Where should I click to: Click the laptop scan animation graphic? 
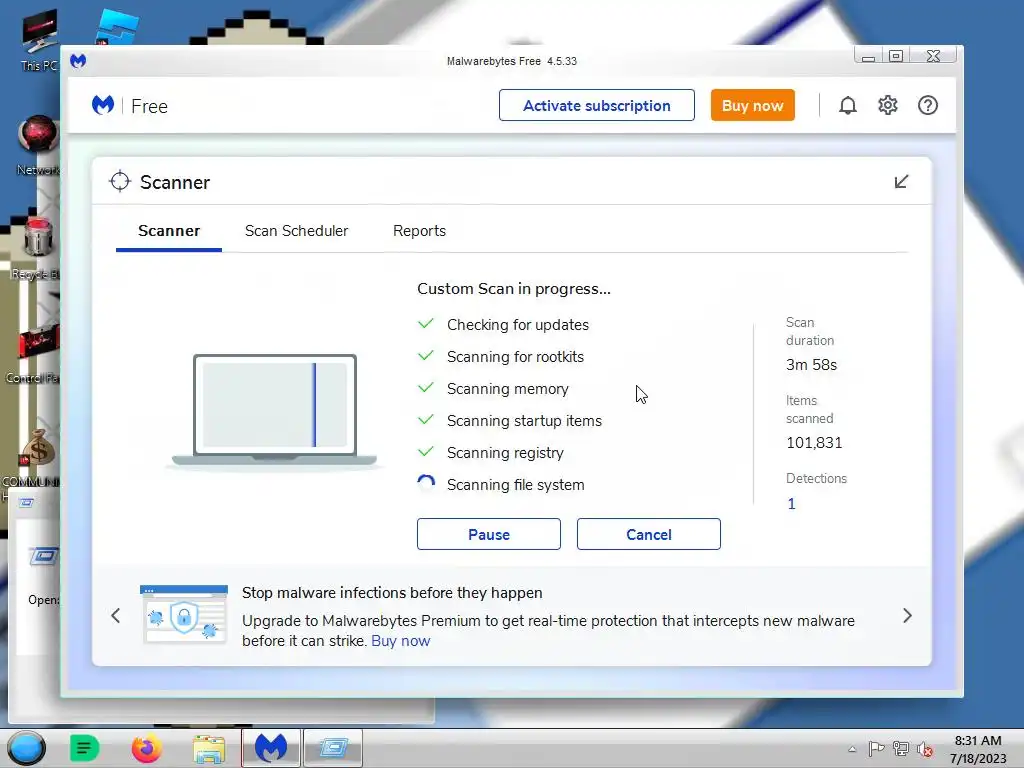click(x=275, y=411)
